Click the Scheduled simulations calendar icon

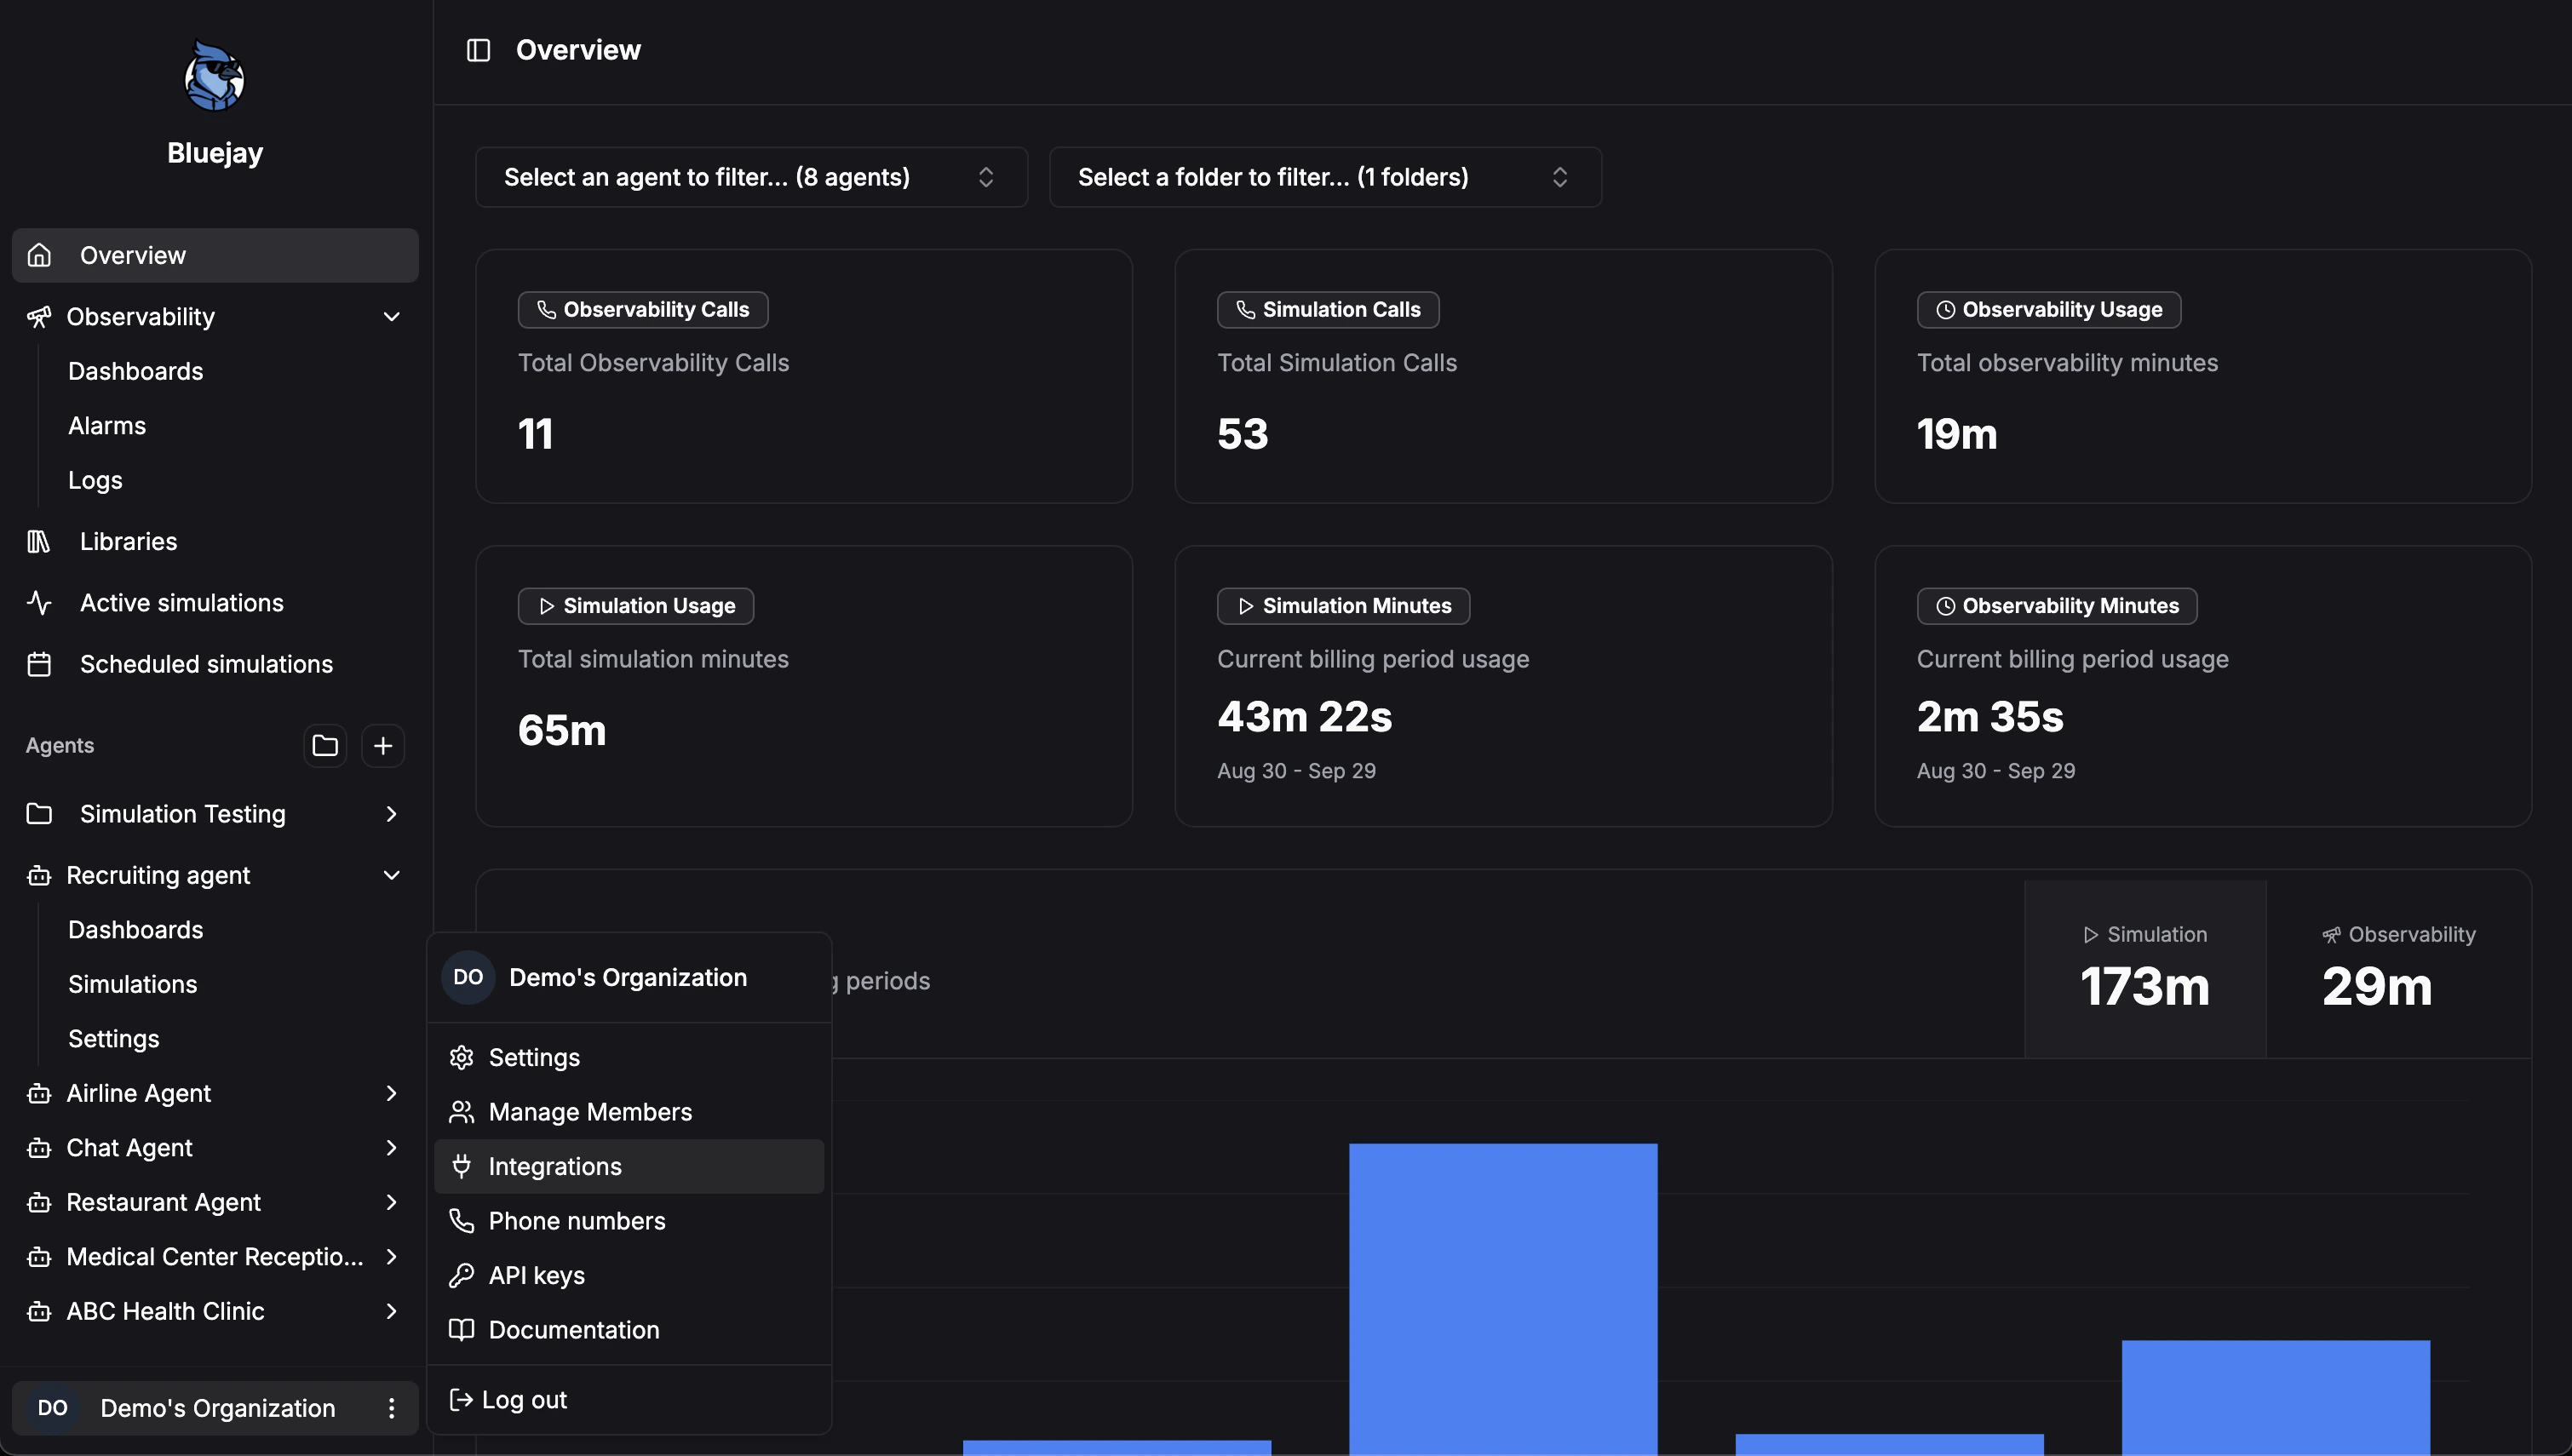[x=39, y=664]
